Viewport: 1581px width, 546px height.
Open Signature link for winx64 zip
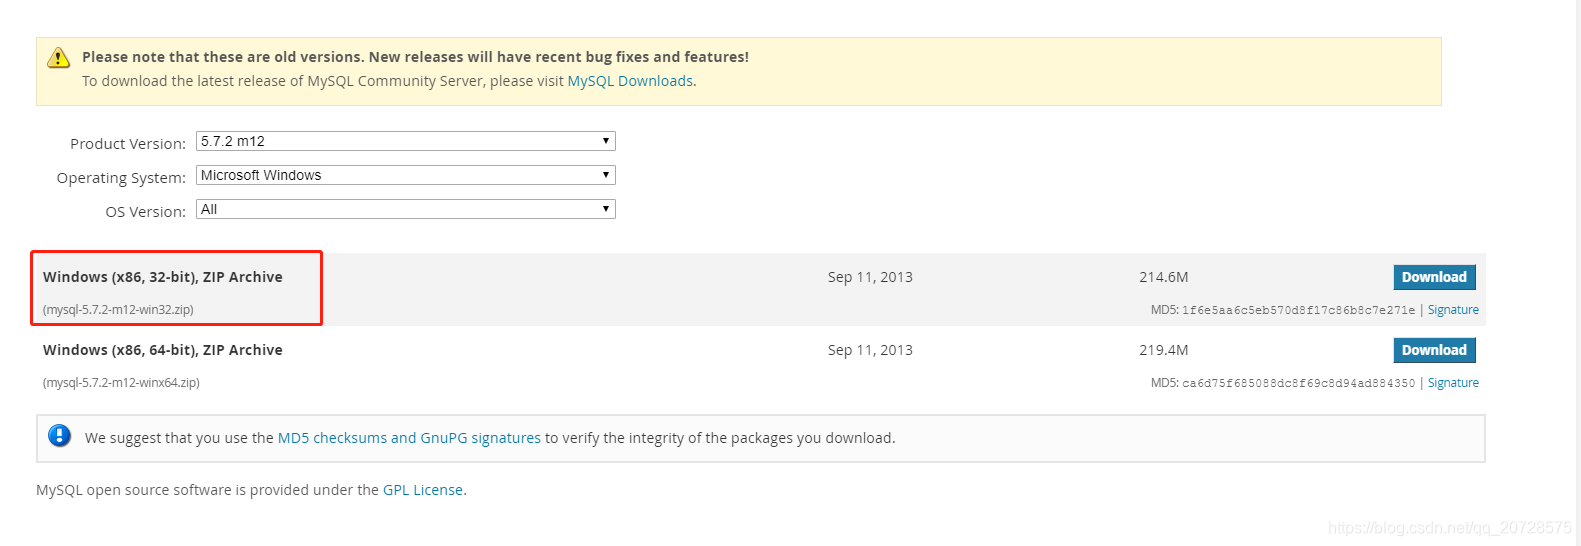pyautogui.click(x=1453, y=383)
